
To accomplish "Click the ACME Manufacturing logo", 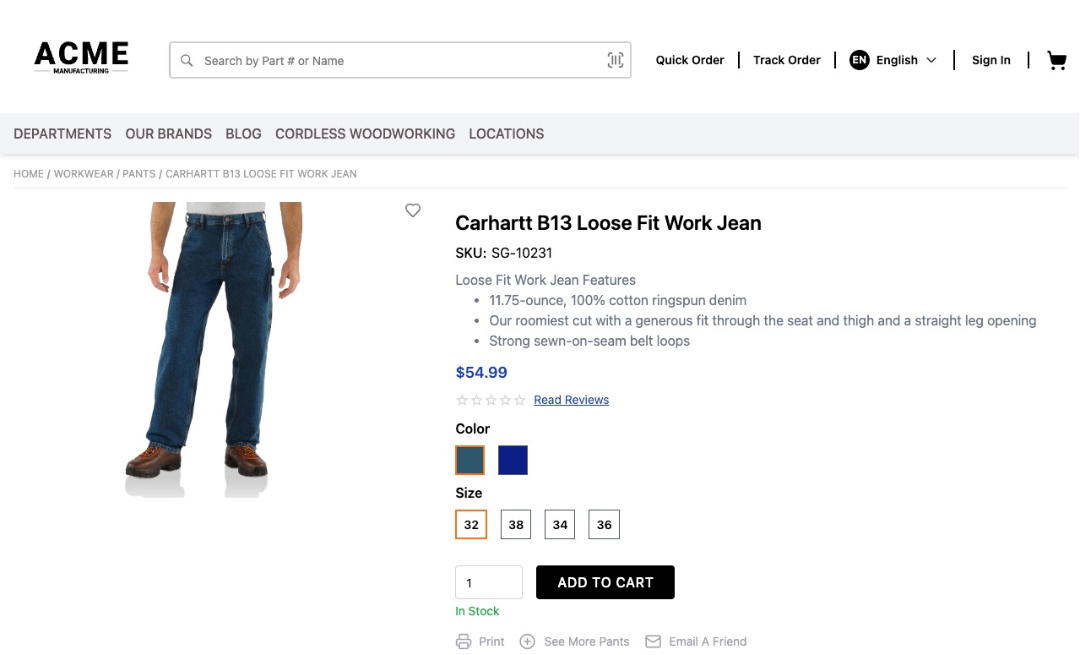I will click(81, 58).
